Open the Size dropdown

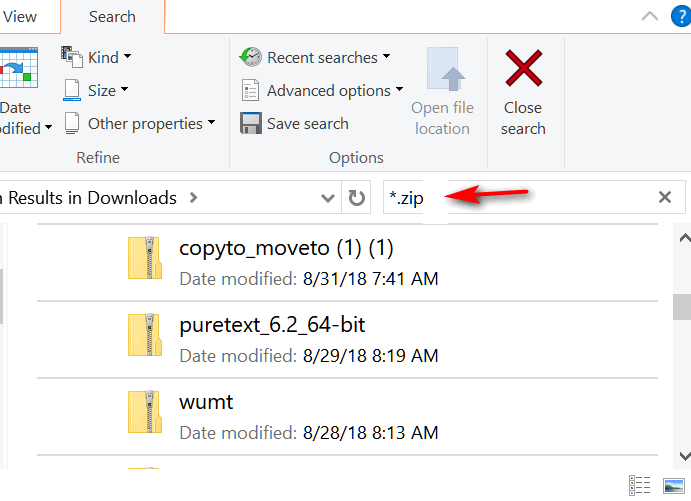point(124,89)
